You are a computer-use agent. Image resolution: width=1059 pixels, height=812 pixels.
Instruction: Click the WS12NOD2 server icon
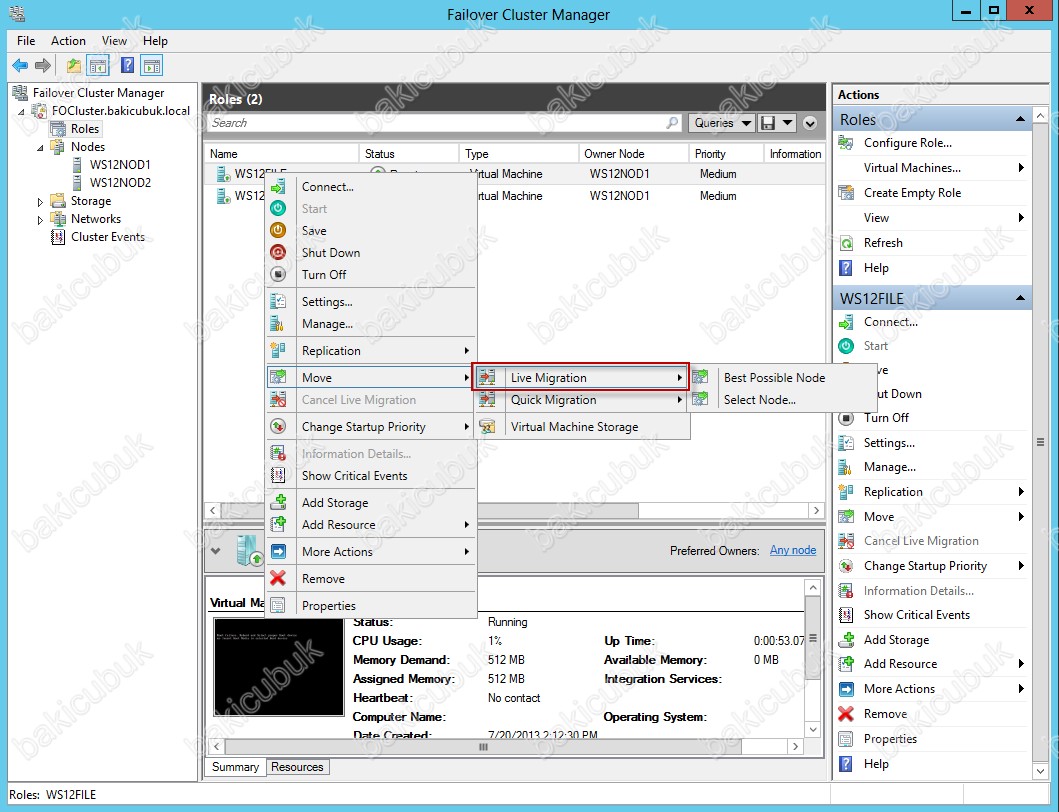(x=77, y=182)
